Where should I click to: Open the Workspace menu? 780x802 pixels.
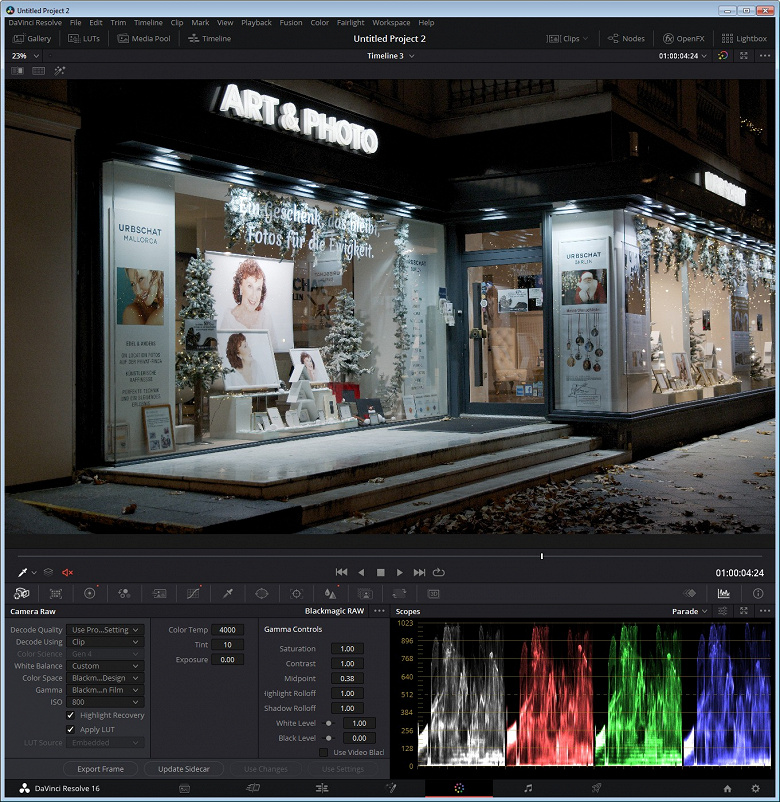click(391, 22)
